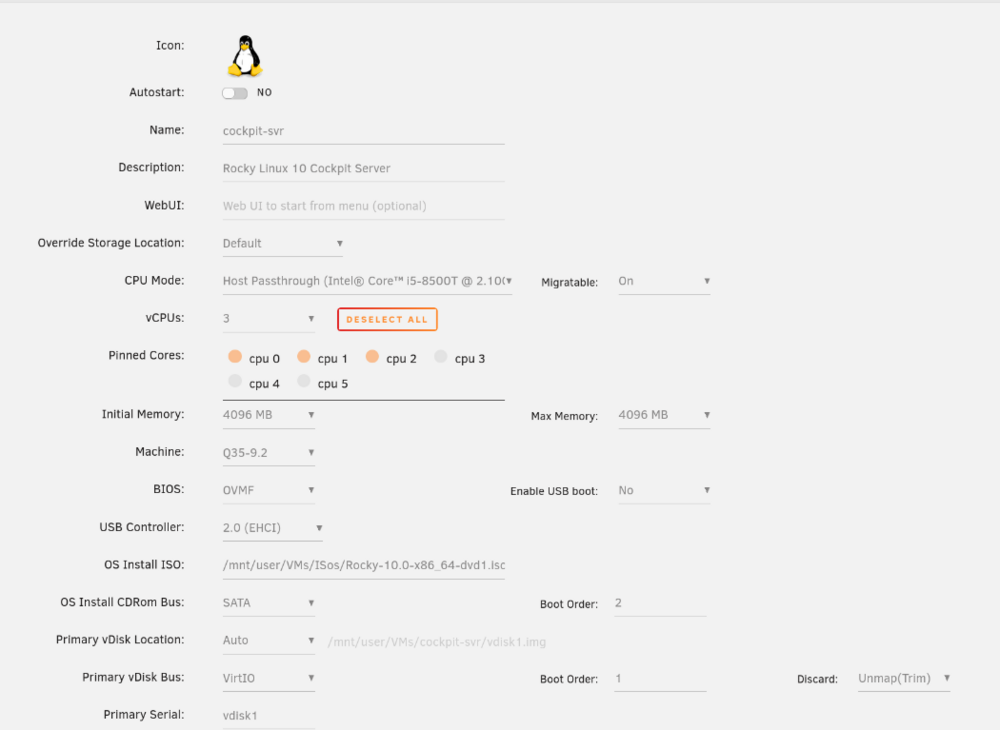Image resolution: width=1000 pixels, height=730 pixels.
Task: Click the vdisk1.img path text
Action: [x=437, y=642]
